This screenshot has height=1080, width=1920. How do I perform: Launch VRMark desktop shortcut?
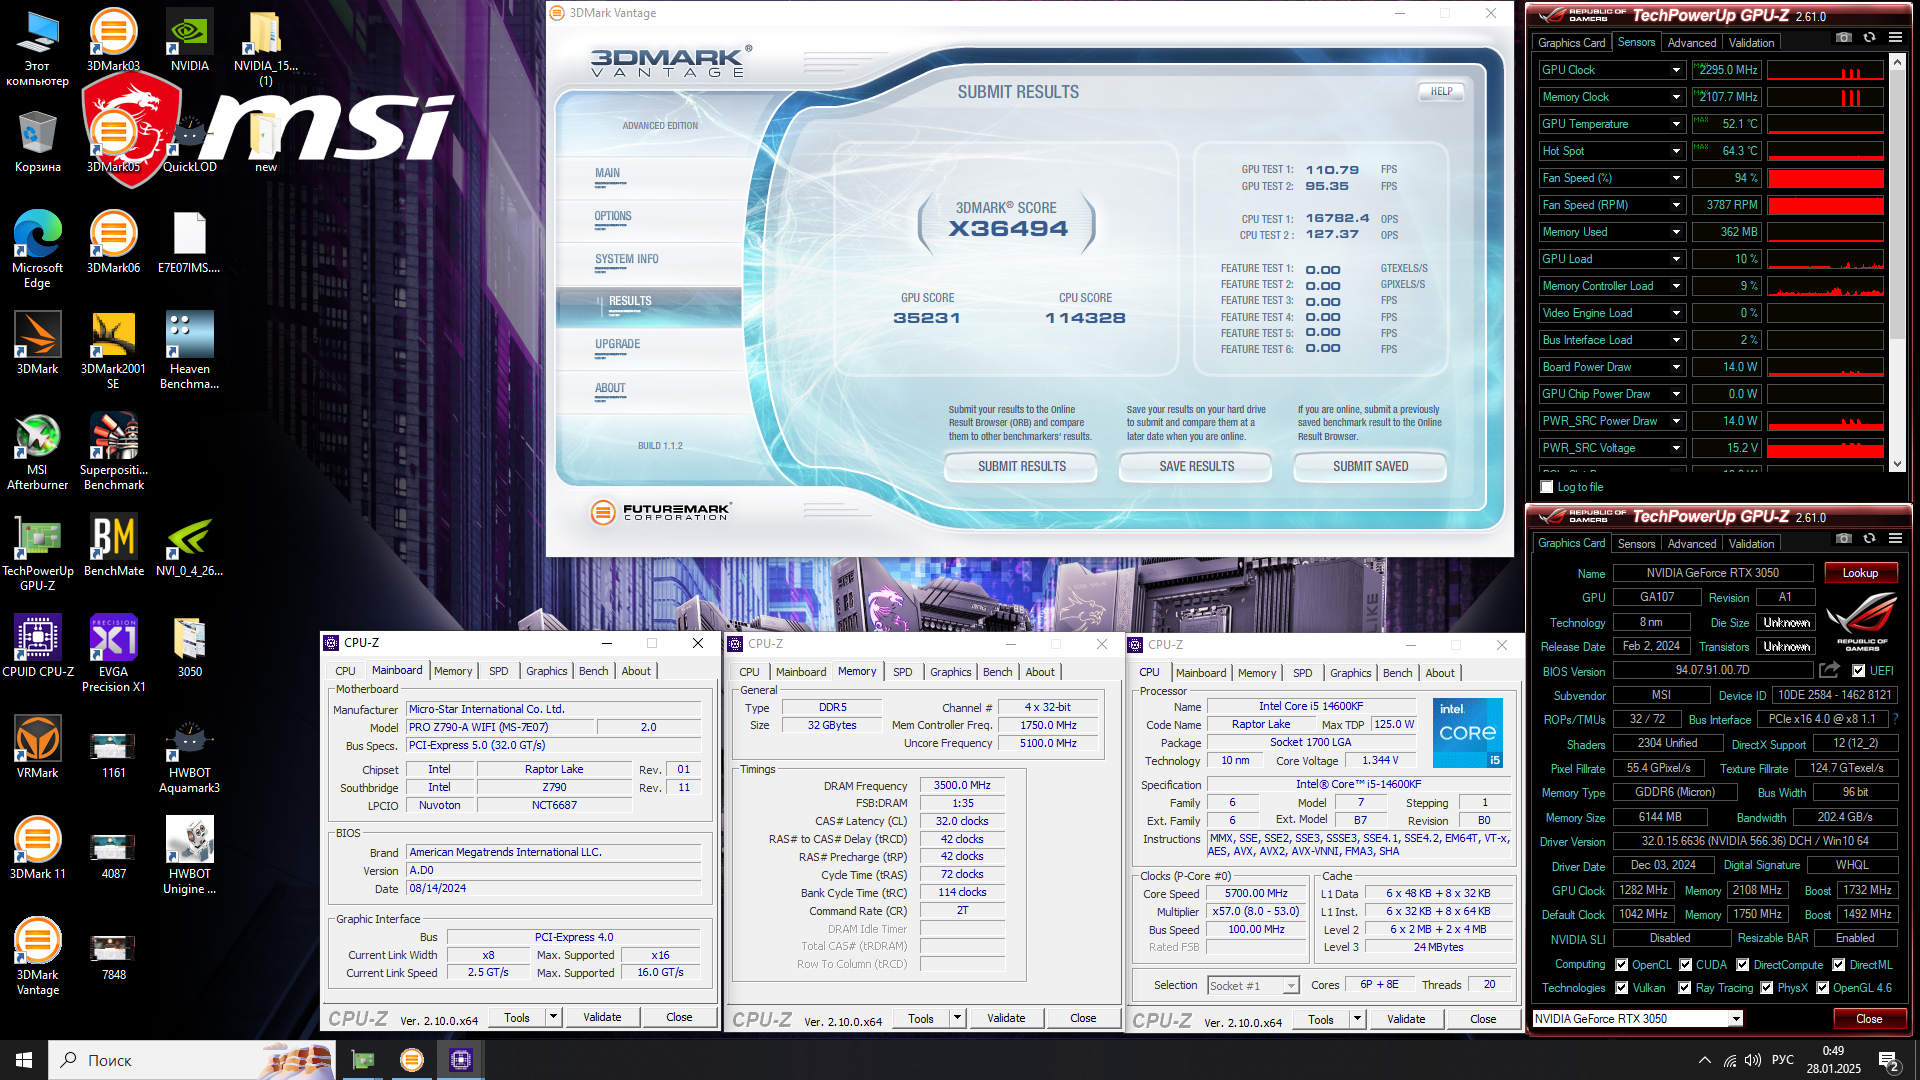click(x=37, y=747)
